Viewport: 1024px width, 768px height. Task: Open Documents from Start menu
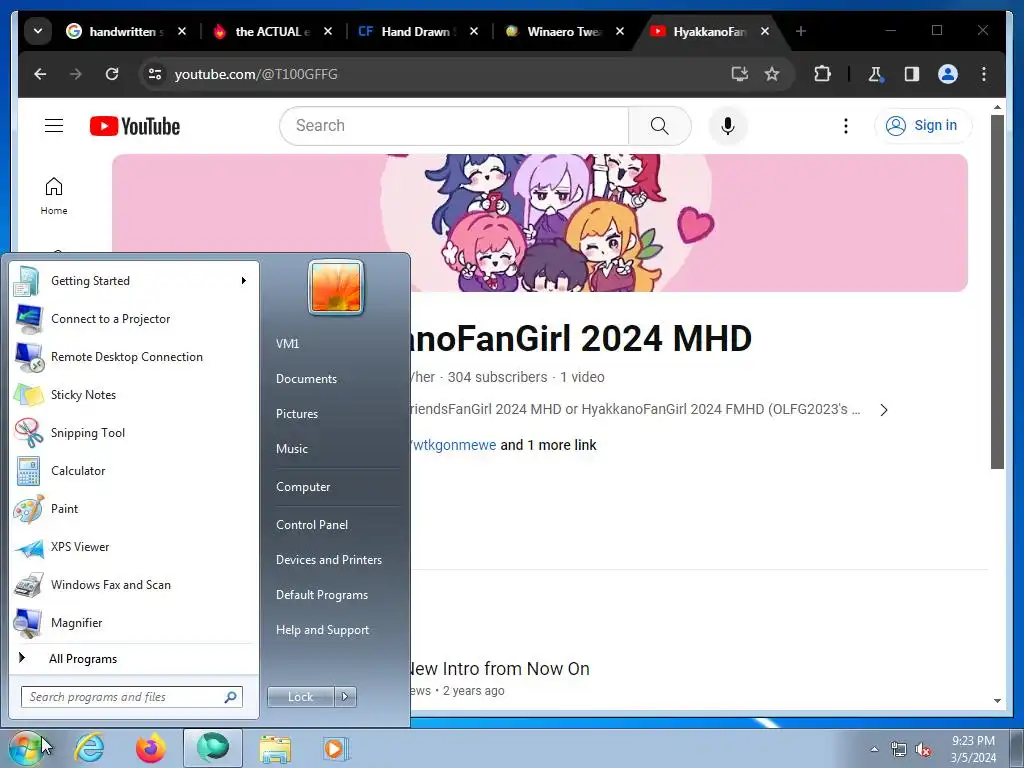[x=306, y=379]
